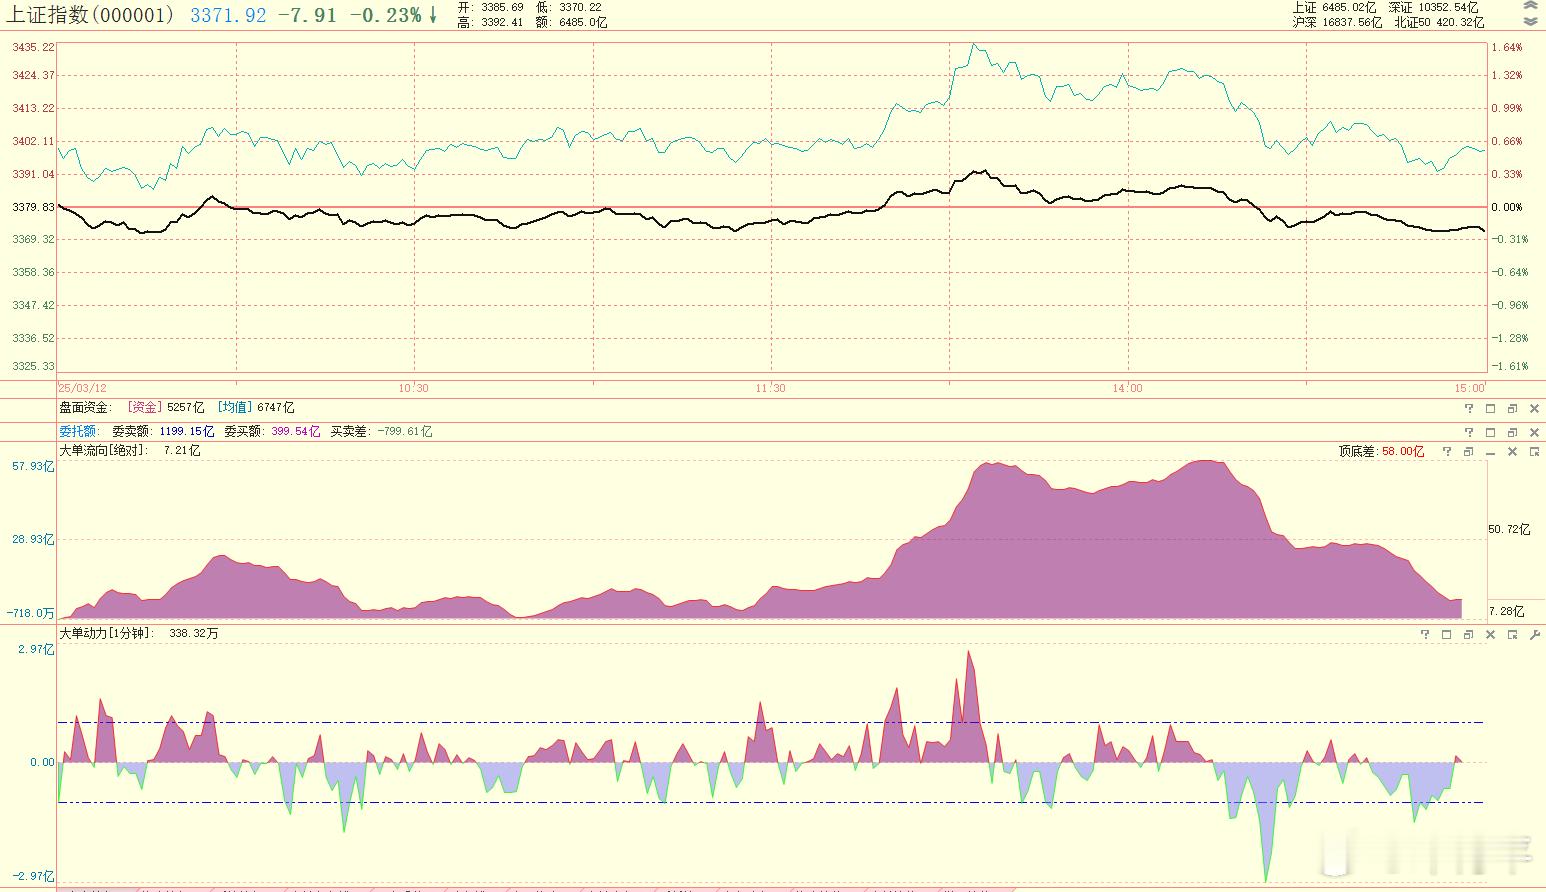This screenshot has height=892, width=1546.
Task: Click the 1.64% percentage axis label
Action: pos(1507,47)
